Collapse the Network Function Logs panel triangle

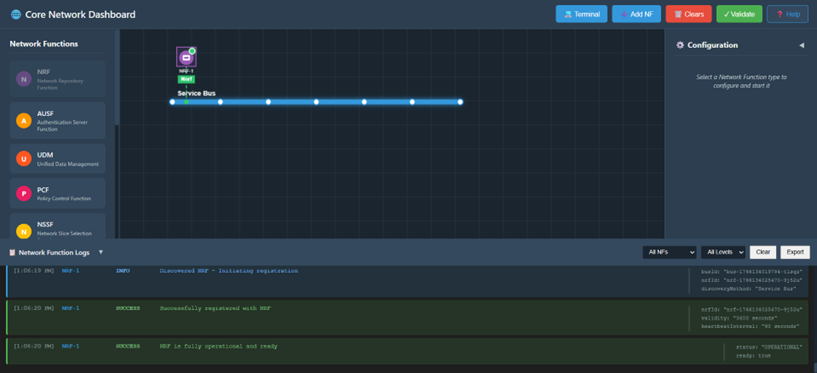coord(101,252)
